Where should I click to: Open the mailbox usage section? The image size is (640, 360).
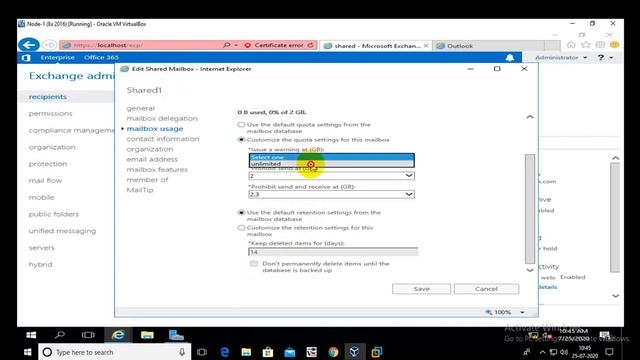pyautogui.click(x=155, y=129)
